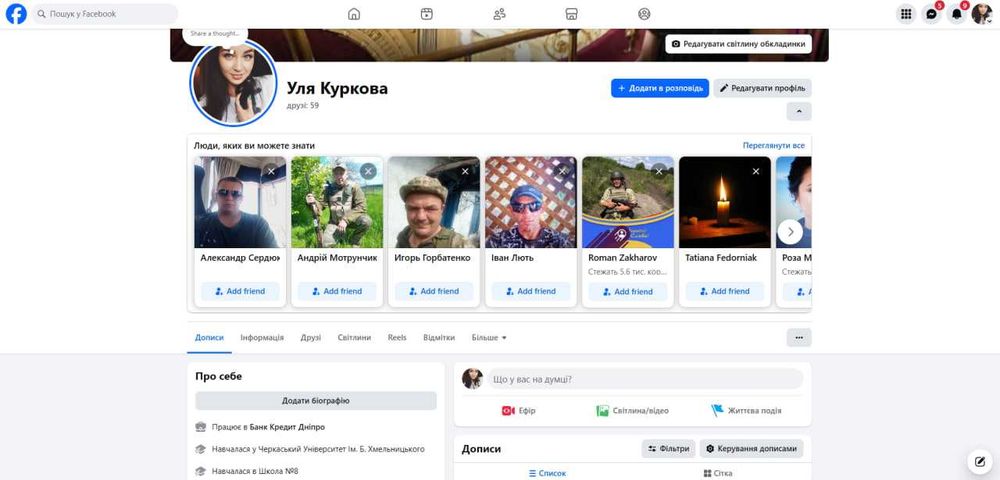Dismiss Roman Zakharov suggestion card
This screenshot has width=1000, height=480.
coord(659,171)
